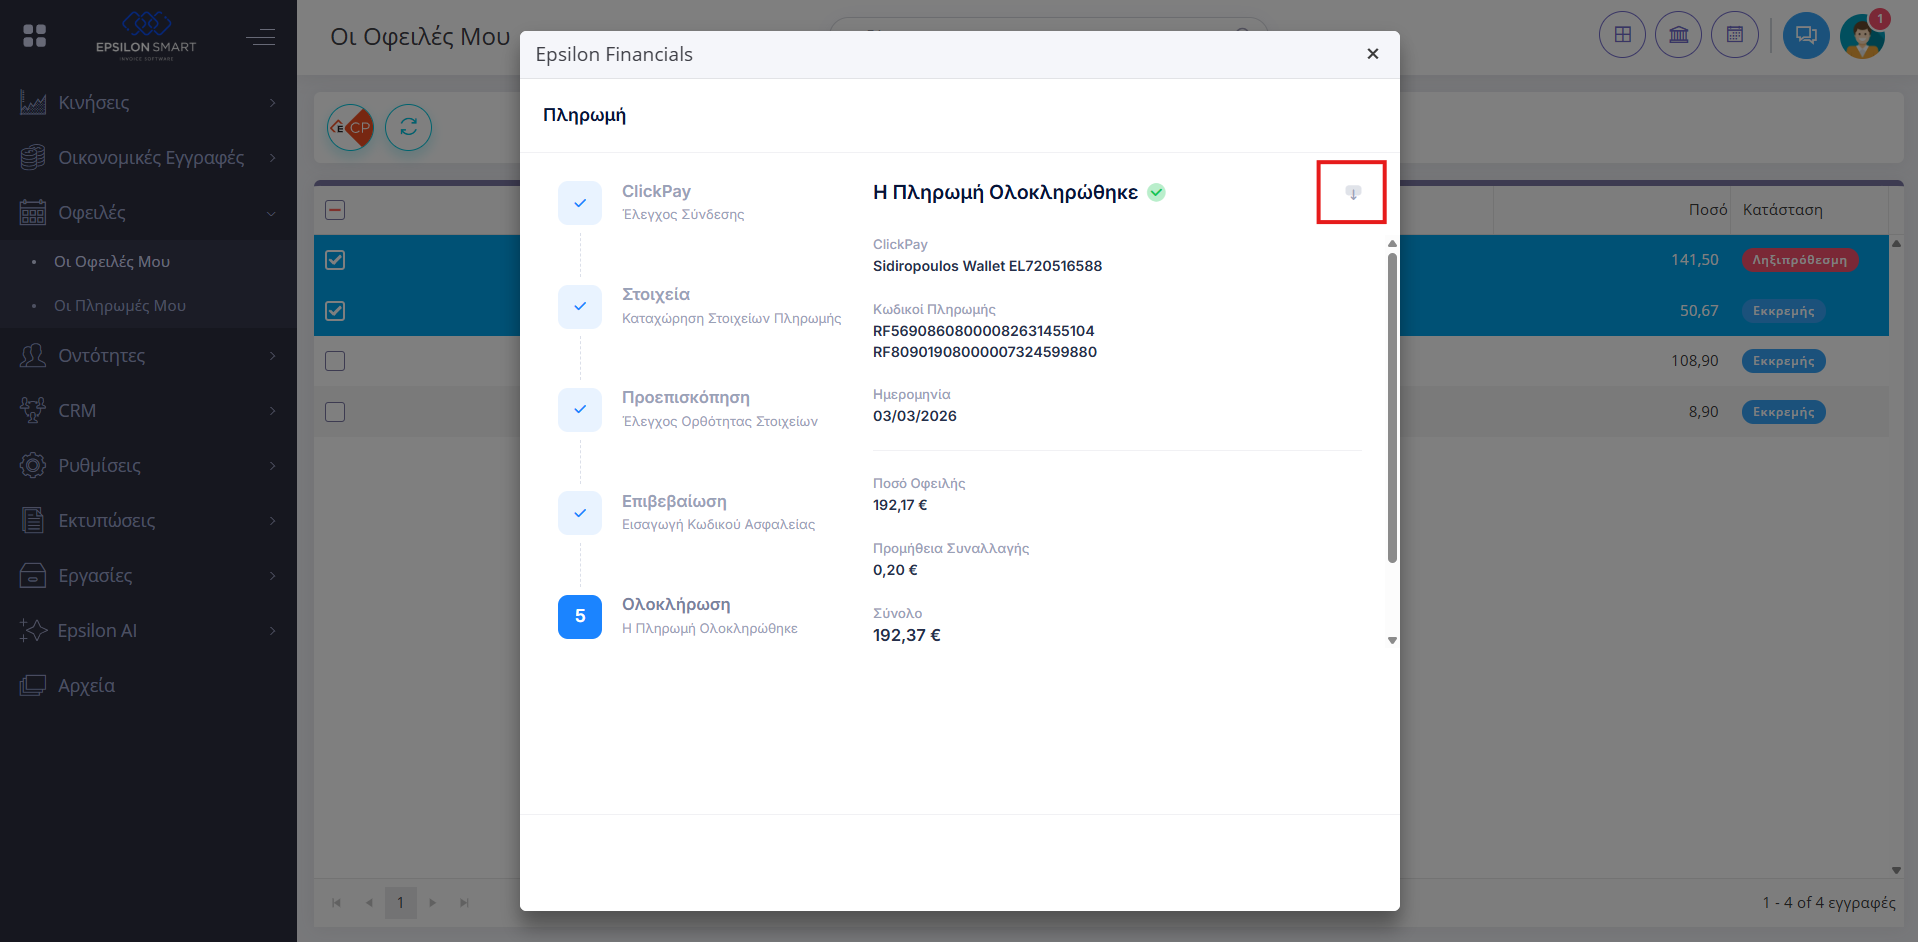1918x942 pixels.
Task: Open the Epsilon AI sidebar menu label
Action: pyautogui.click(x=97, y=630)
